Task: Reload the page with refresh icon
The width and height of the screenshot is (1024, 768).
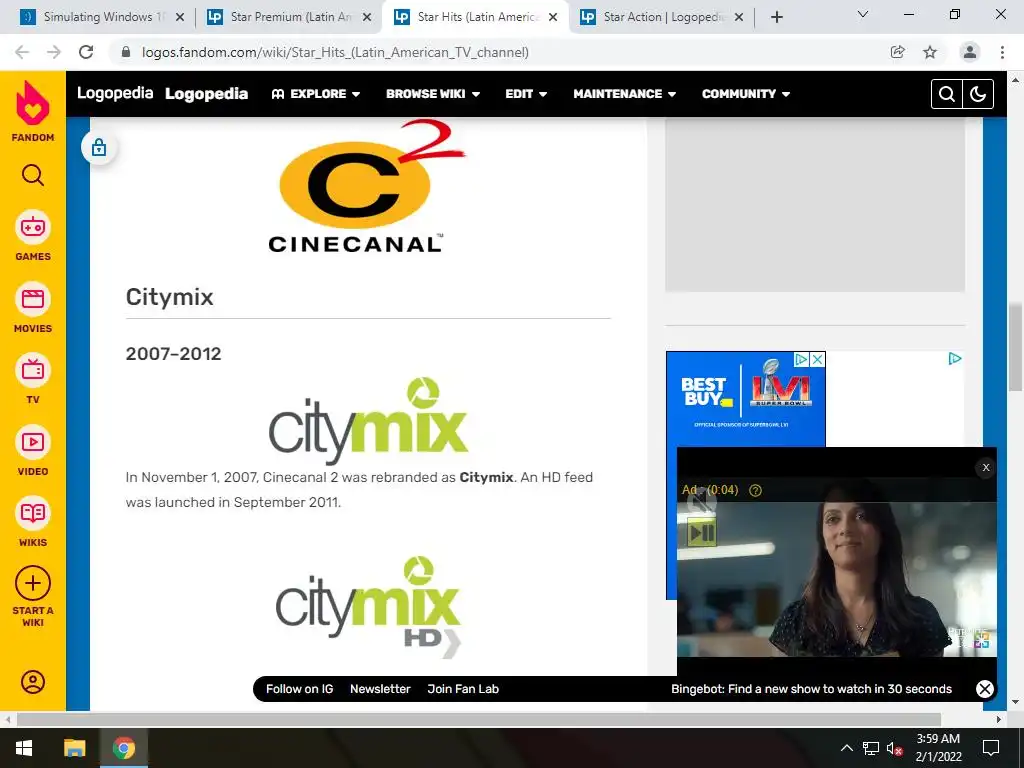Action: coord(86,52)
